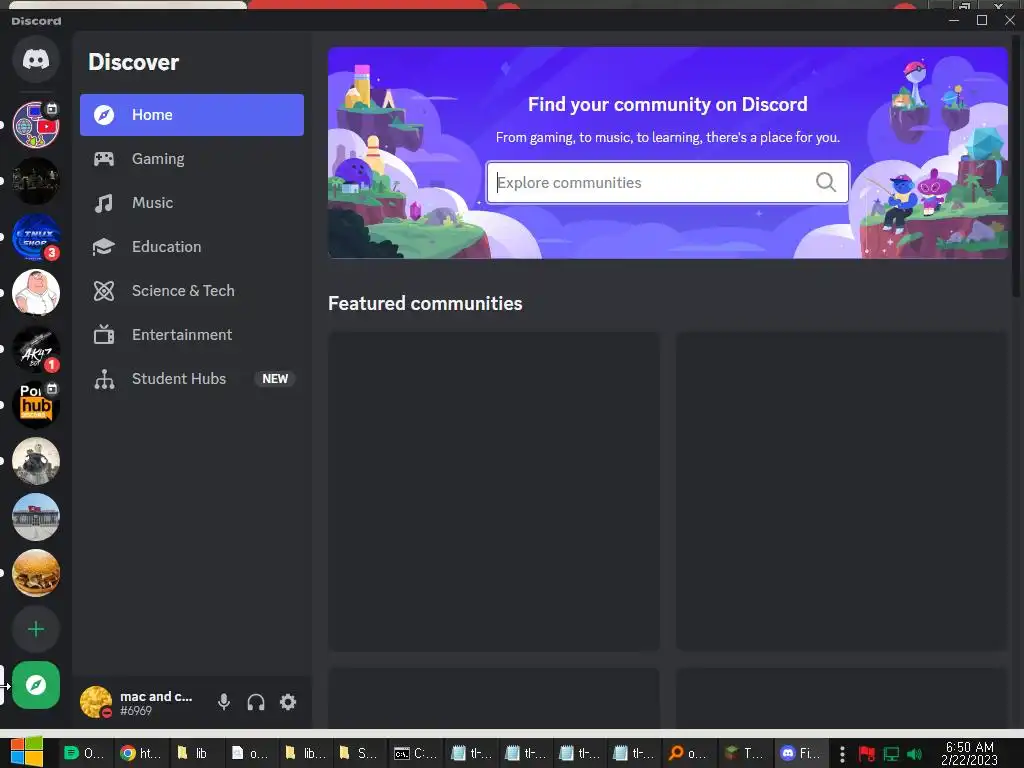Click the magnifier search icon in banner

click(825, 182)
